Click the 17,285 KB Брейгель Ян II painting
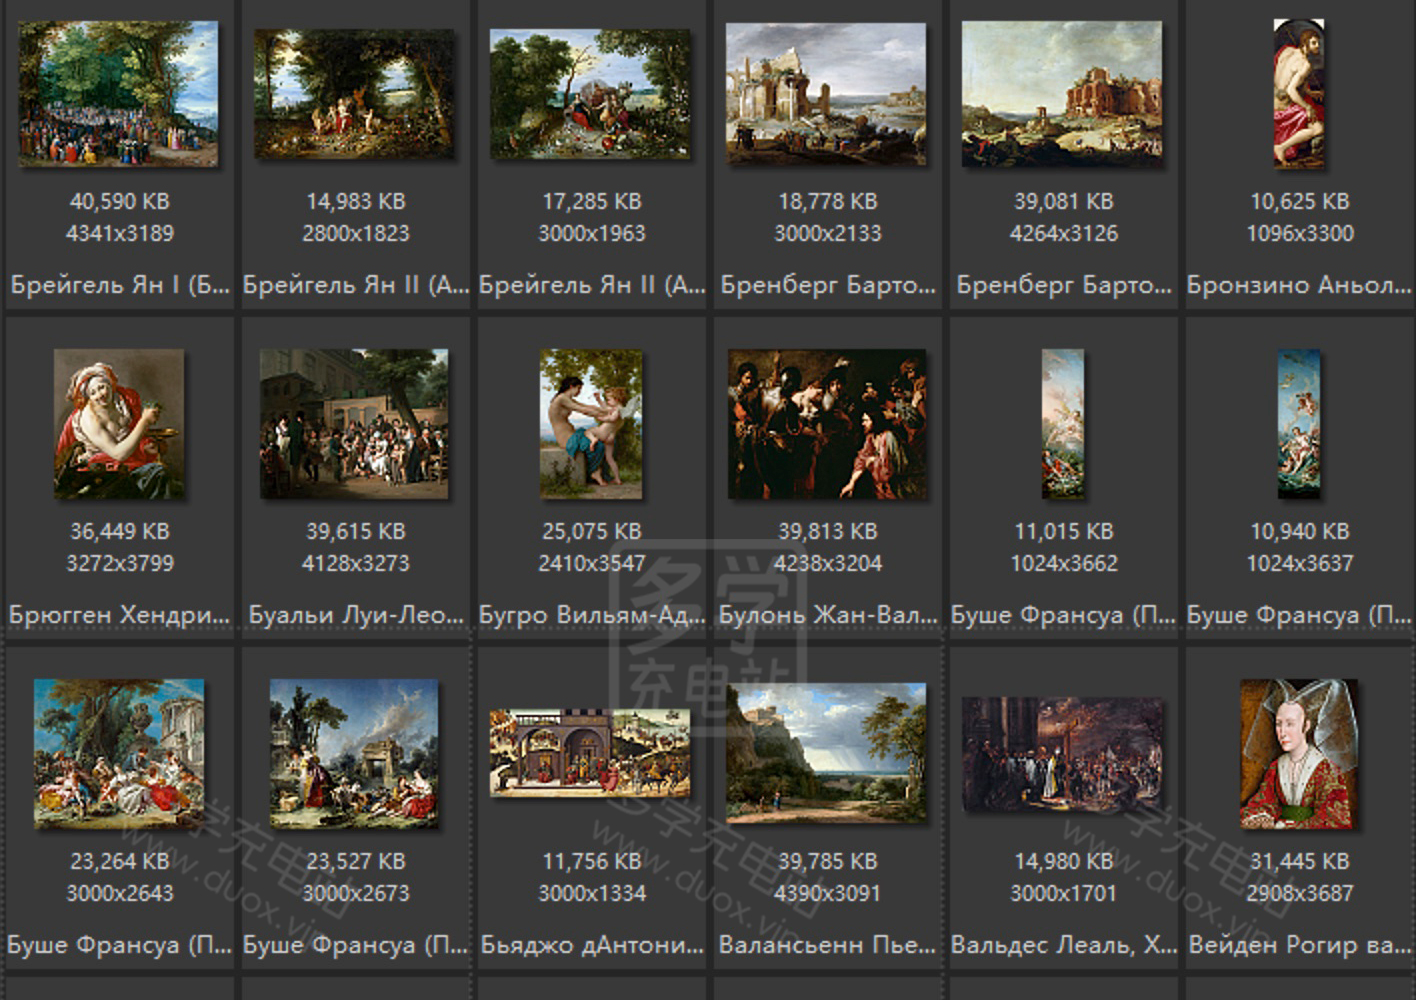The height and width of the screenshot is (1000, 1416). 590,94
